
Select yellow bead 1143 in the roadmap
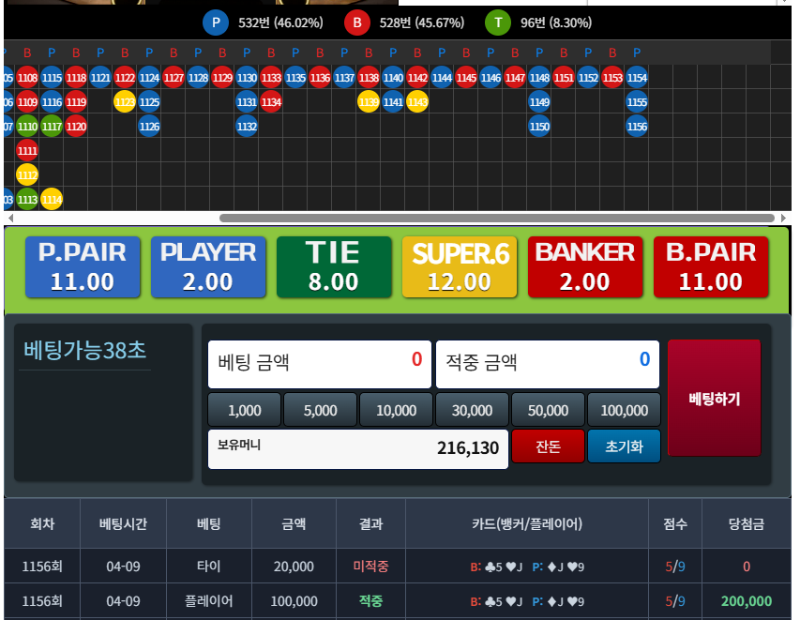[417, 102]
